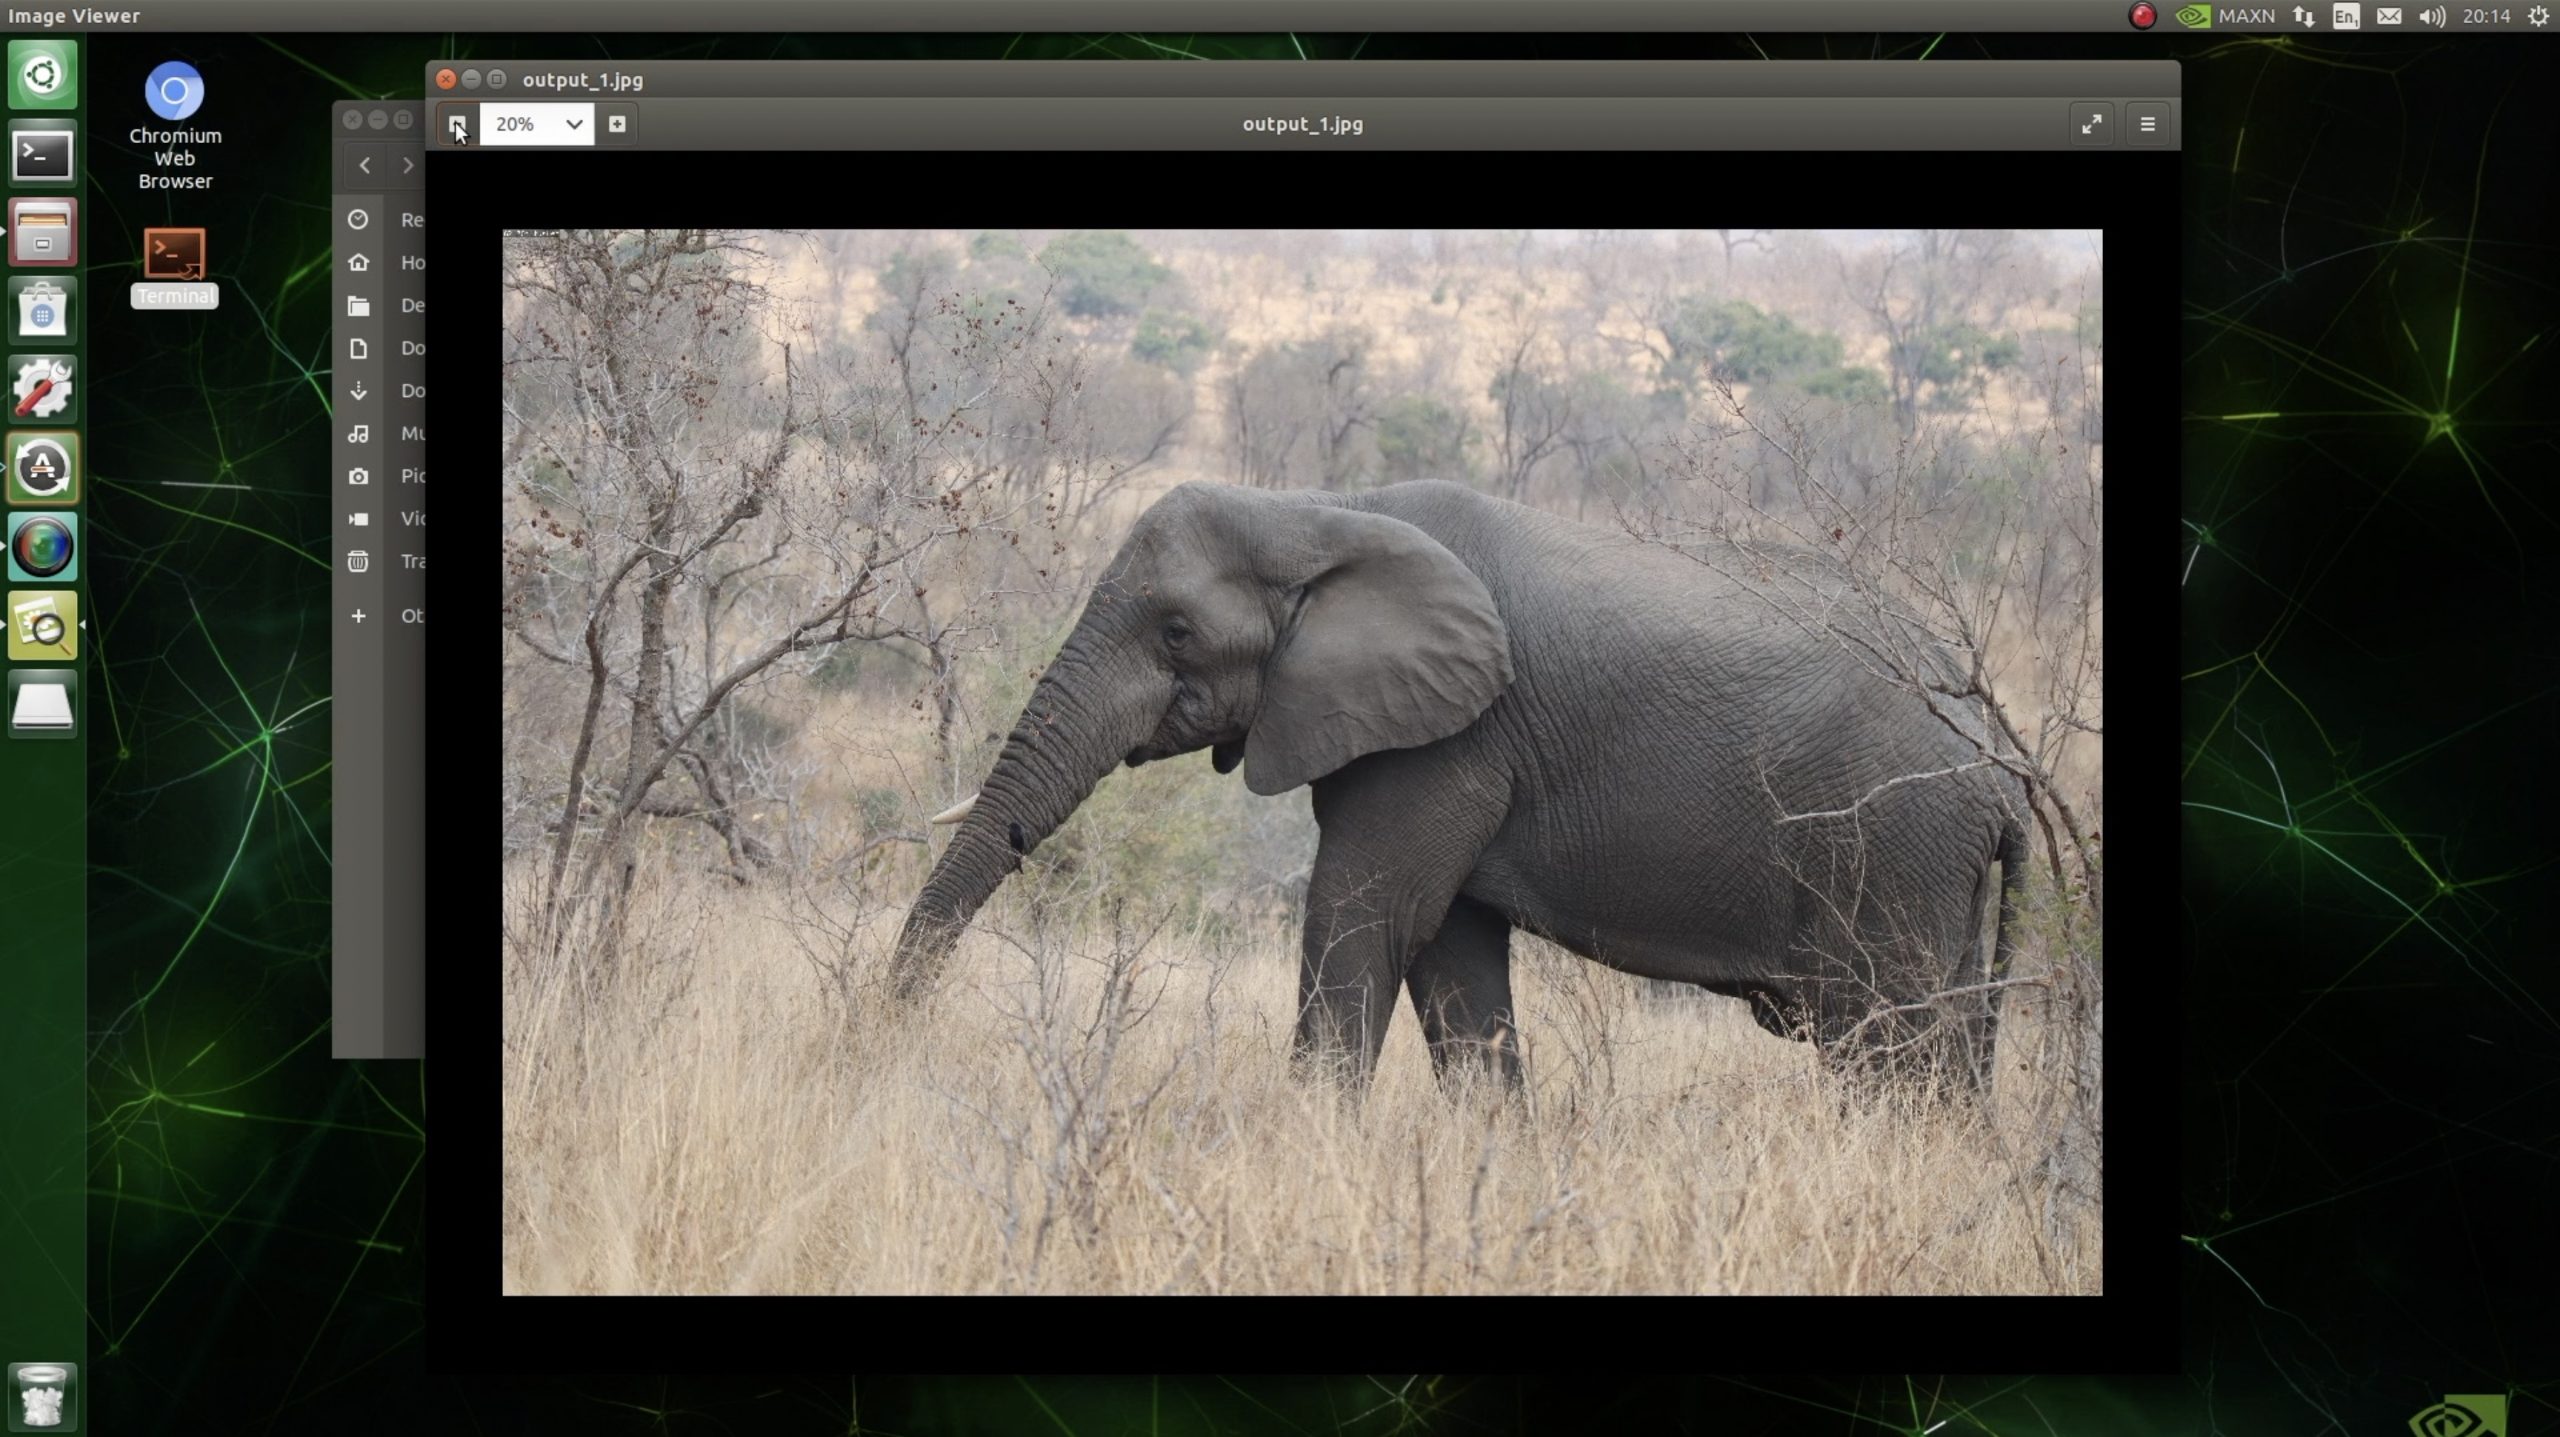This screenshot has height=1437, width=2560.
Task: Open the image viewer hamburger menu
Action: [2147, 124]
